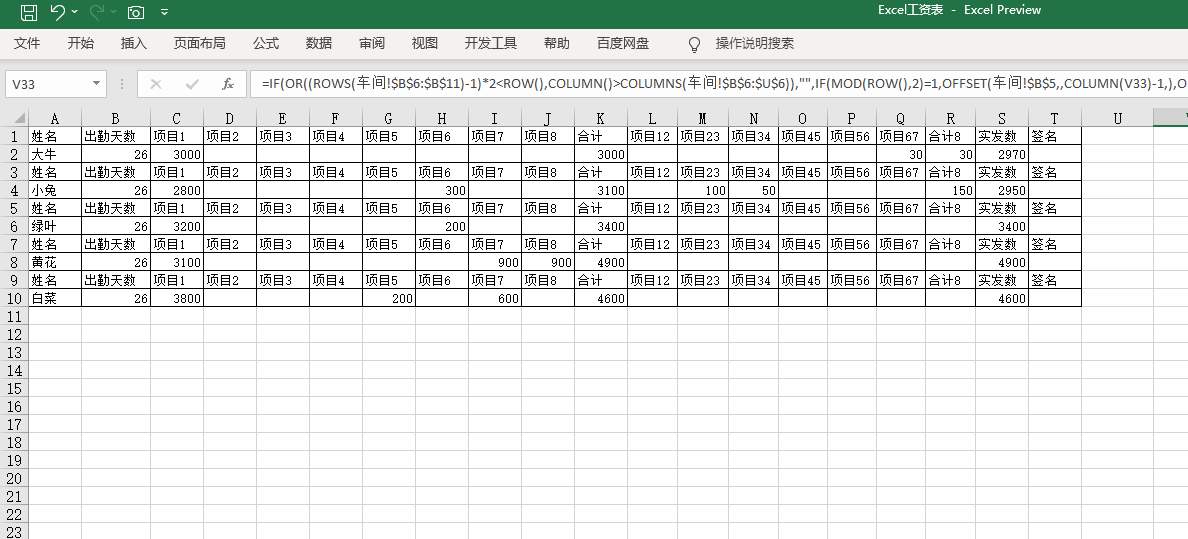Select row 2 header
This screenshot has width=1188, height=539.
coord(15,154)
